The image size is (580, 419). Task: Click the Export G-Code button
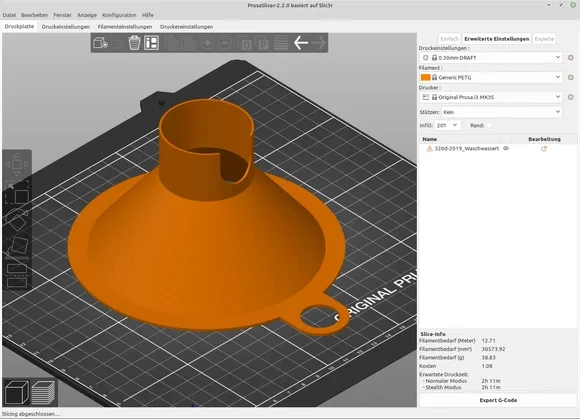pos(498,400)
